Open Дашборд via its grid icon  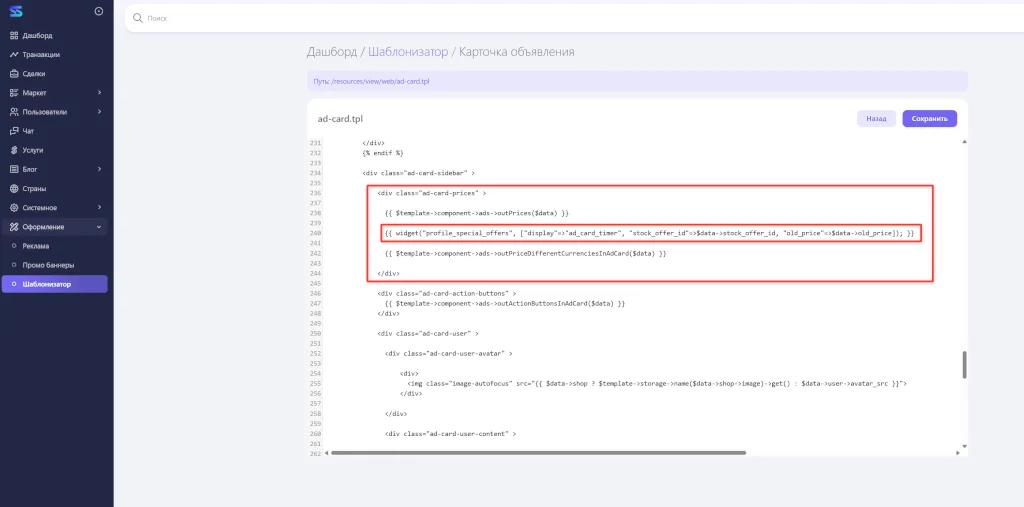[x=14, y=35]
